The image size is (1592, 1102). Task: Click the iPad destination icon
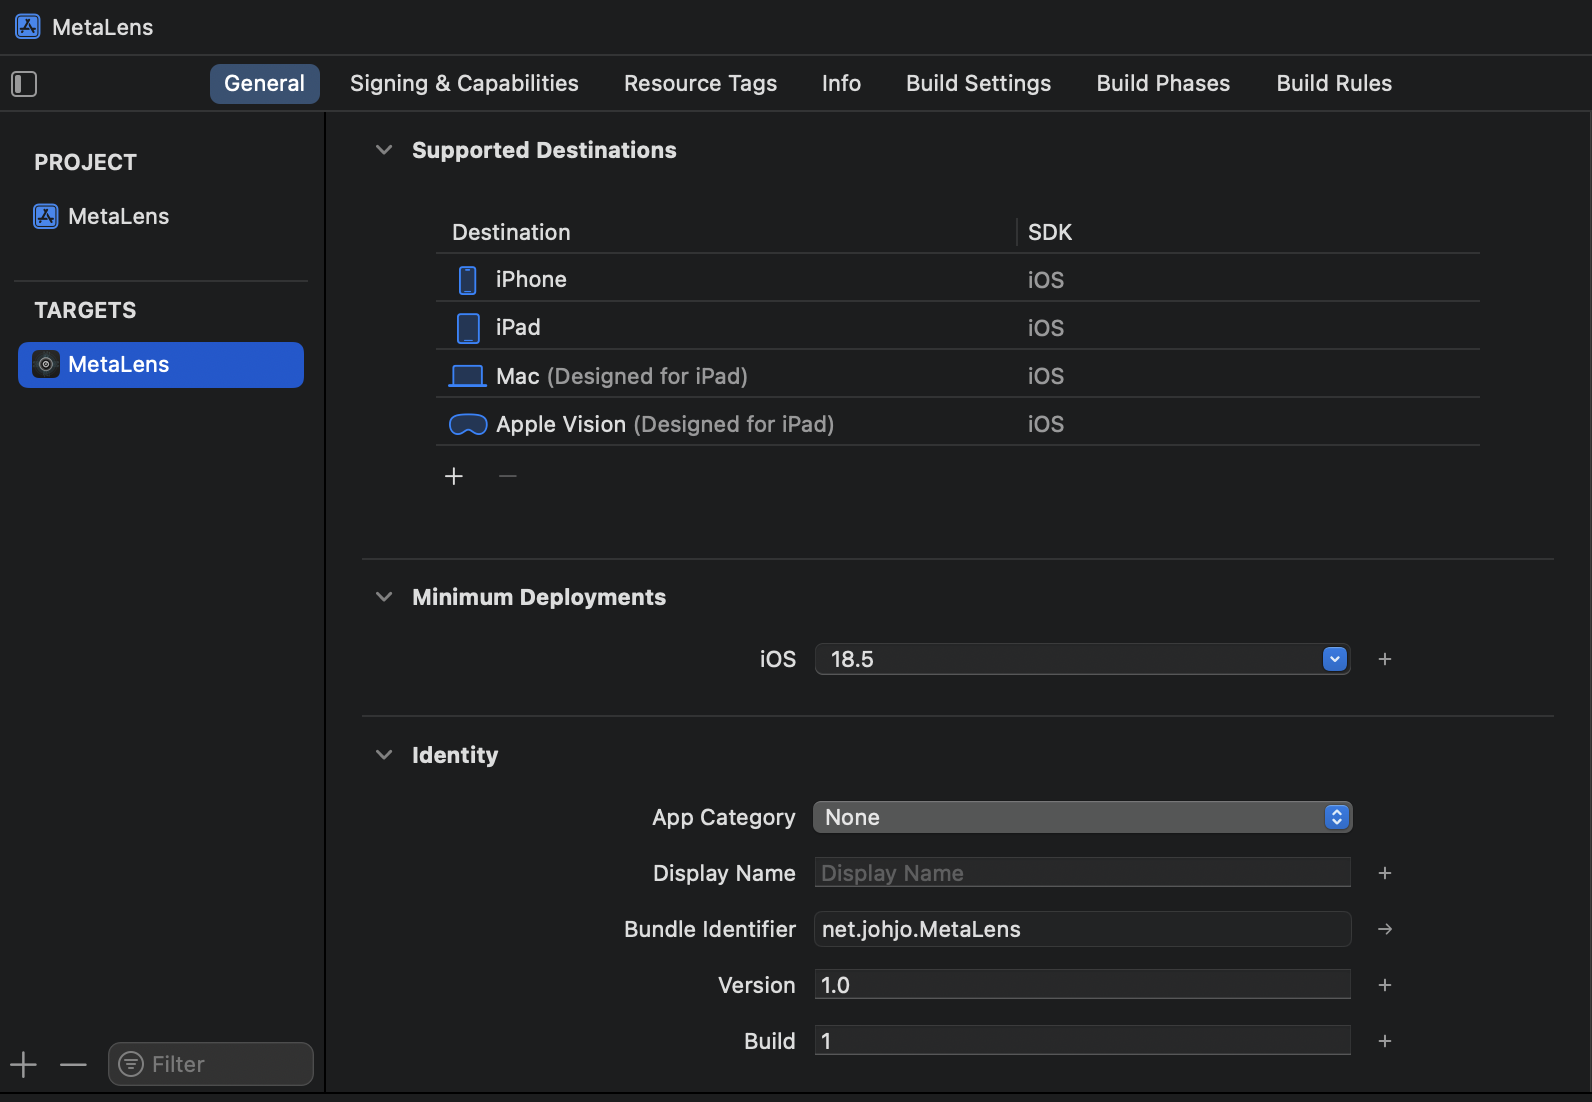468,328
